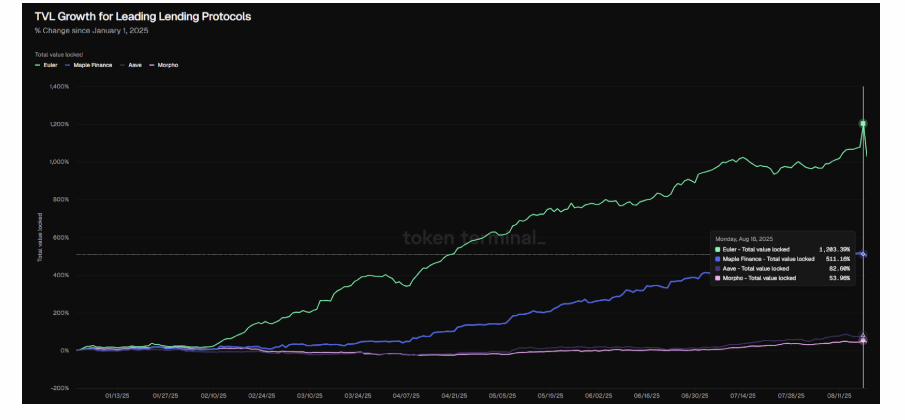This screenshot has height=420, width=905.
Task: Click the blue Maple Finance tooltip swatch
Action: click(717, 259)
